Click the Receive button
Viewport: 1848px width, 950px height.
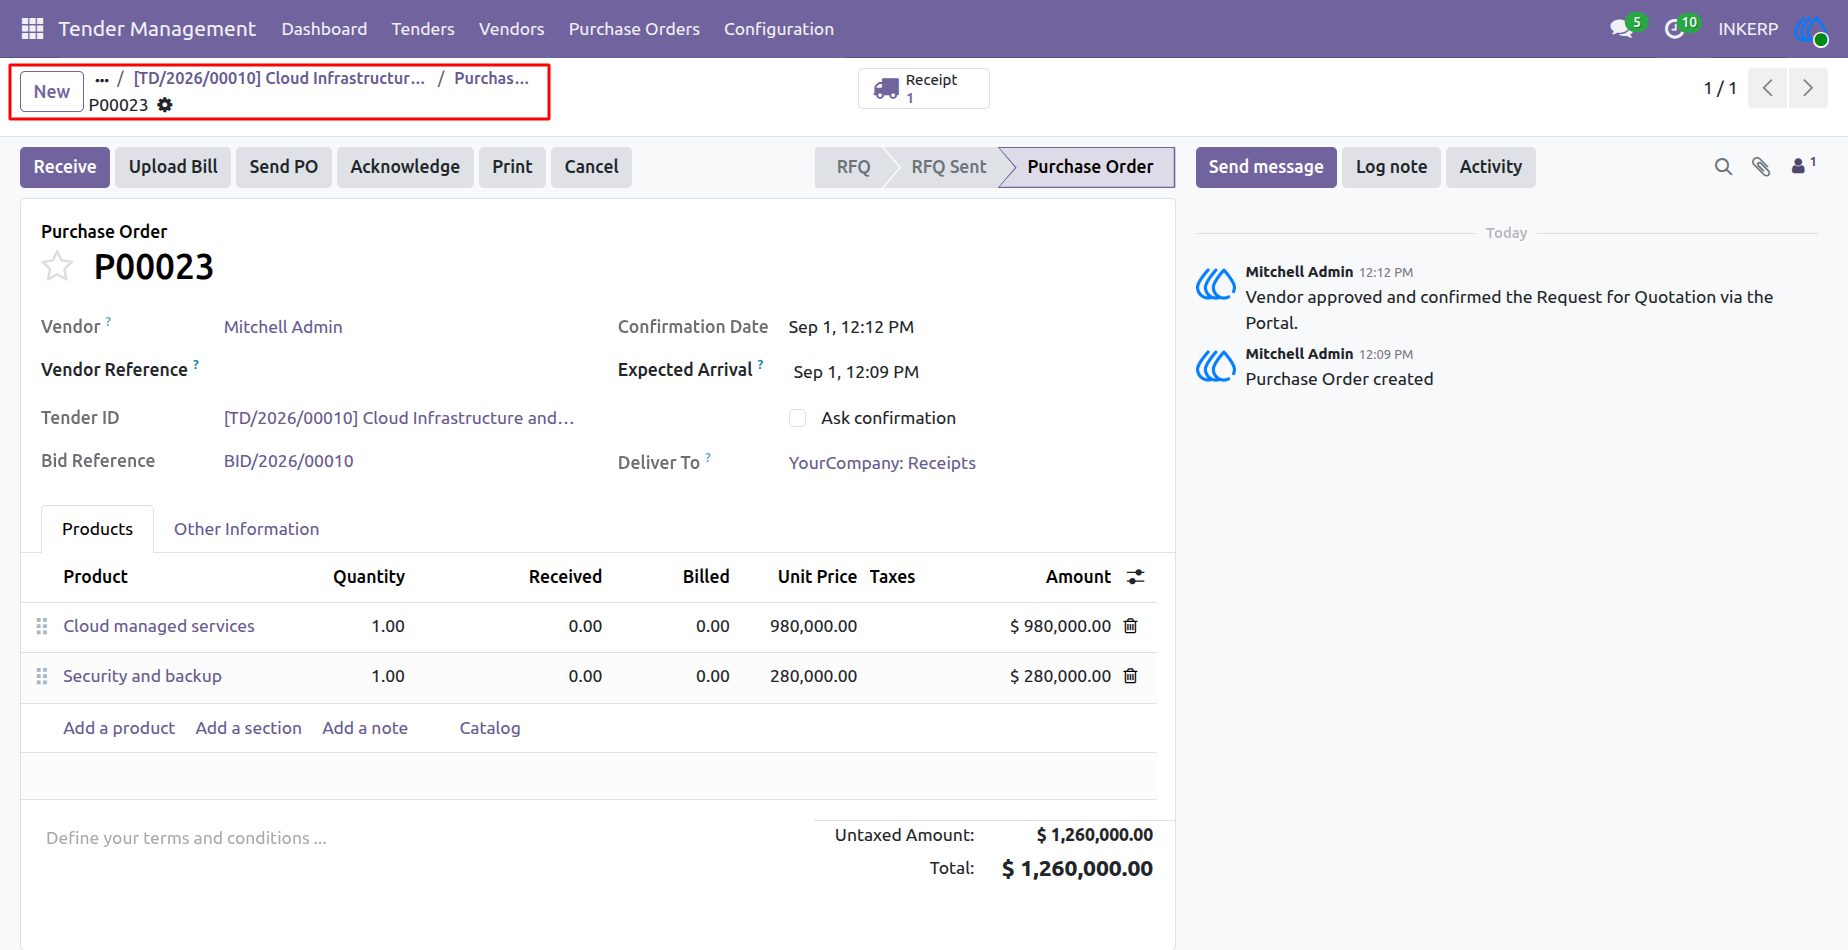[65, 167]
